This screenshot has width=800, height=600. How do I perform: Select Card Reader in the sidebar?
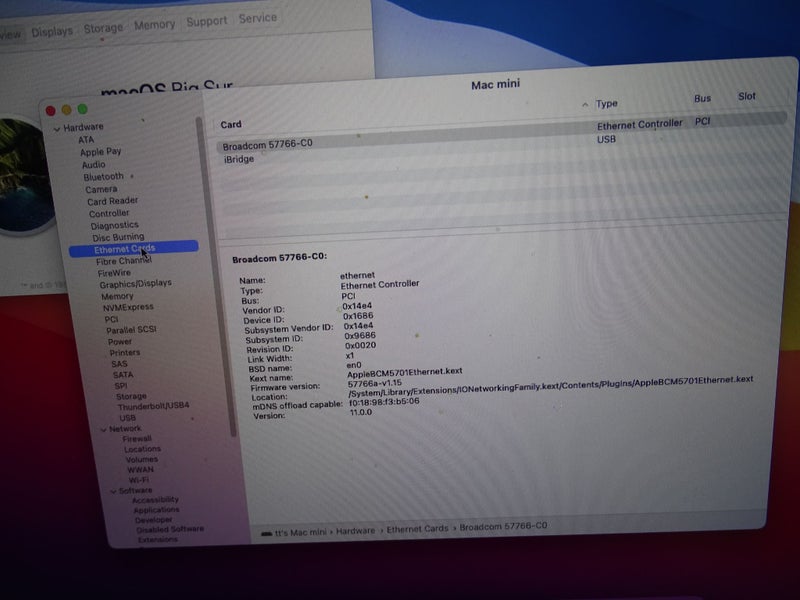[x=112, y=201]
